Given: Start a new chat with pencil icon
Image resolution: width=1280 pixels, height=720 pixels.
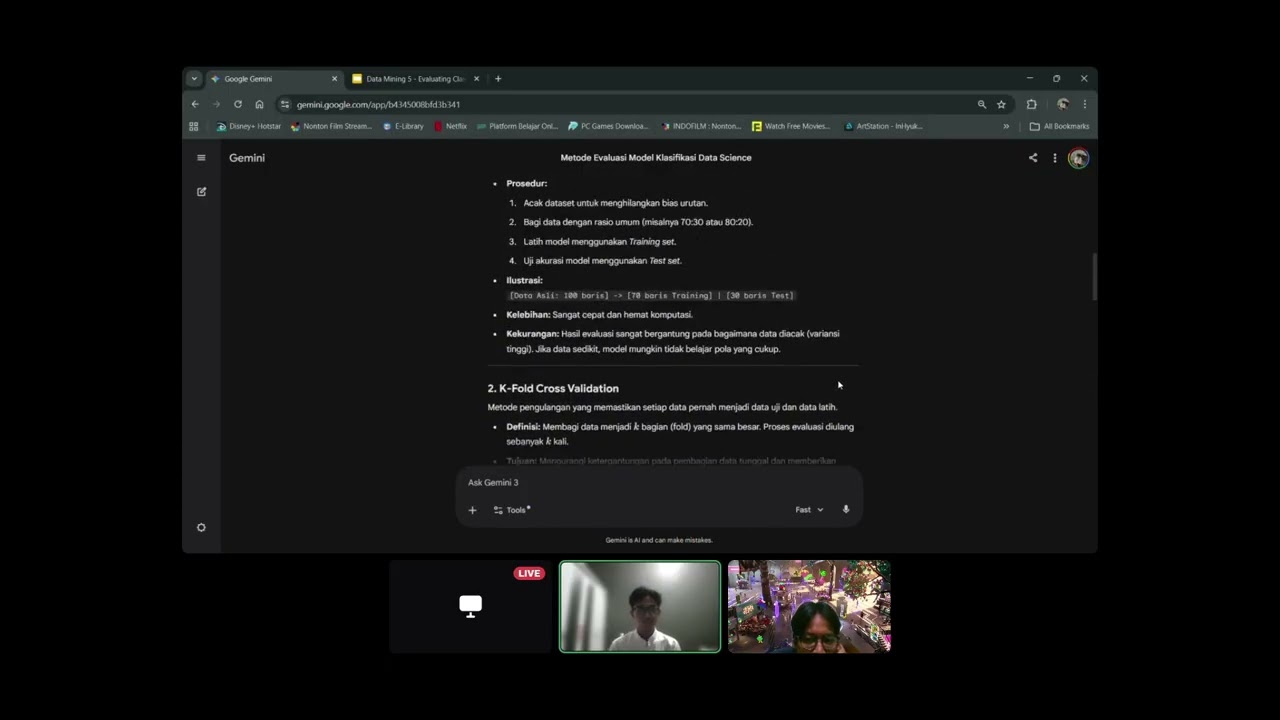Looking at the screenshot, I should tap(201, 191).
